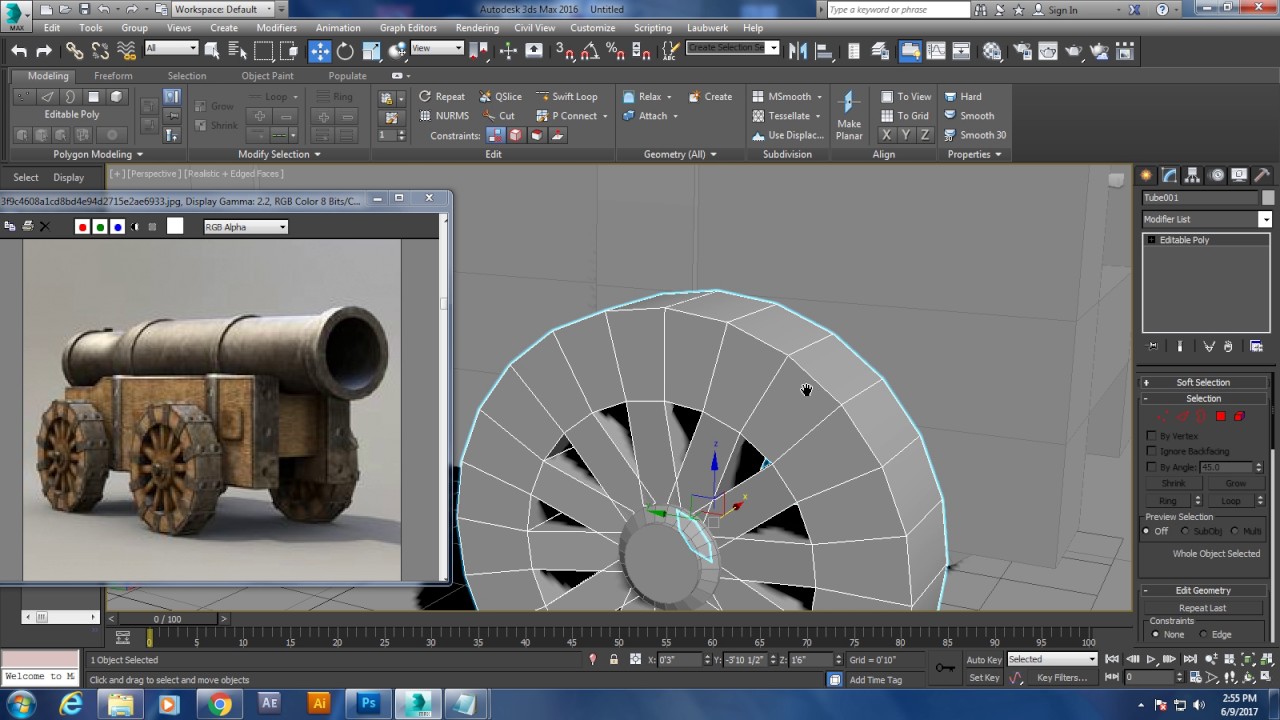Open Curve Editor from main toolbar
Viewport: 1280px width, 720px height.
click(936, 51)
